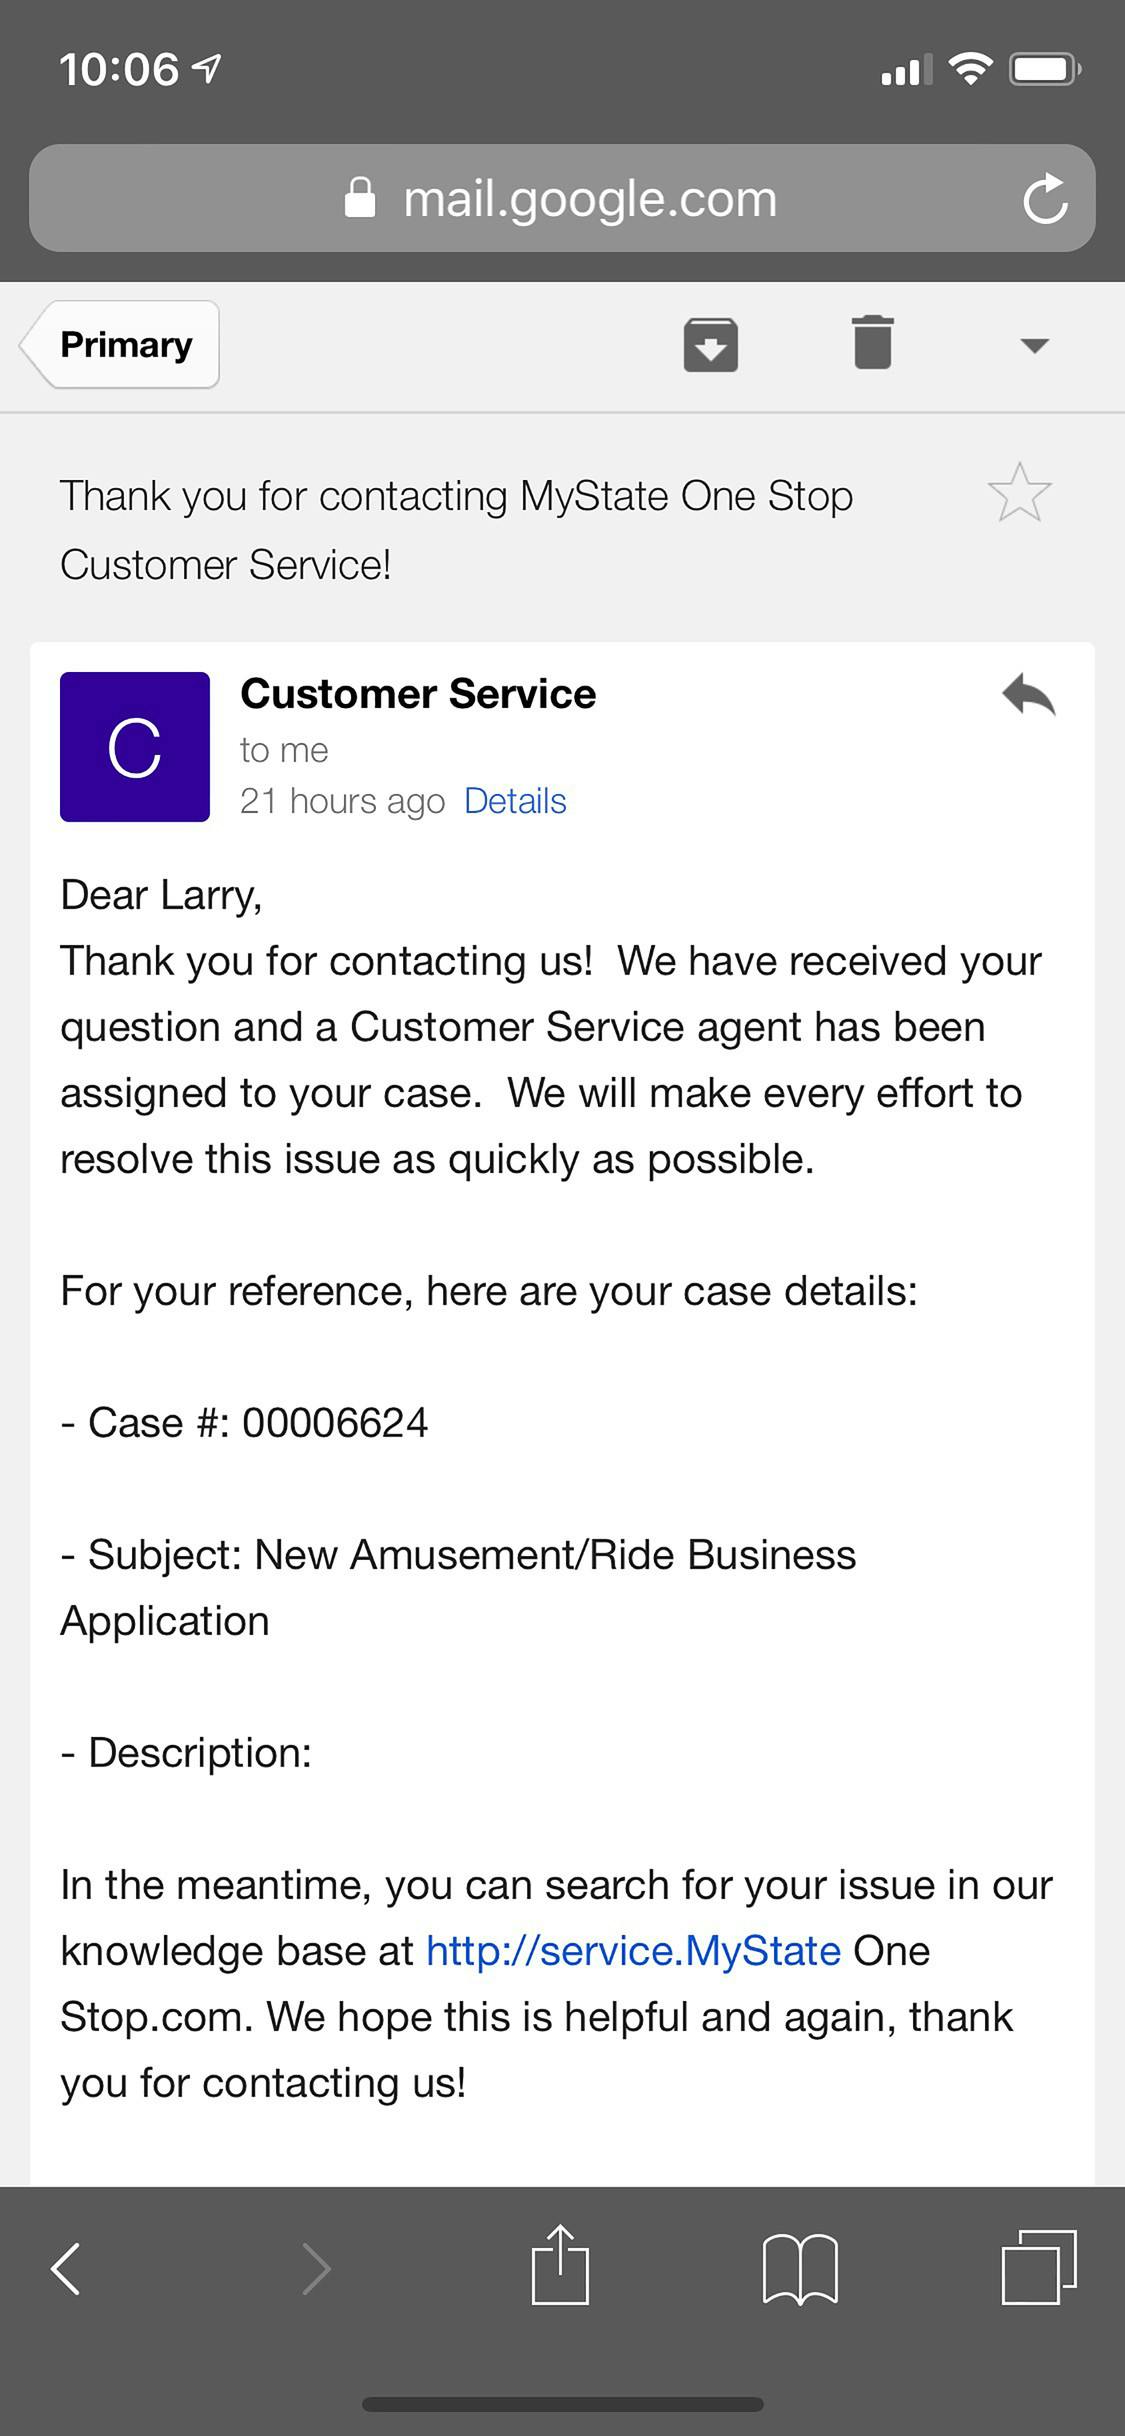Show open Safari tabs

pyautogui.click(x=1039, y=2266)
